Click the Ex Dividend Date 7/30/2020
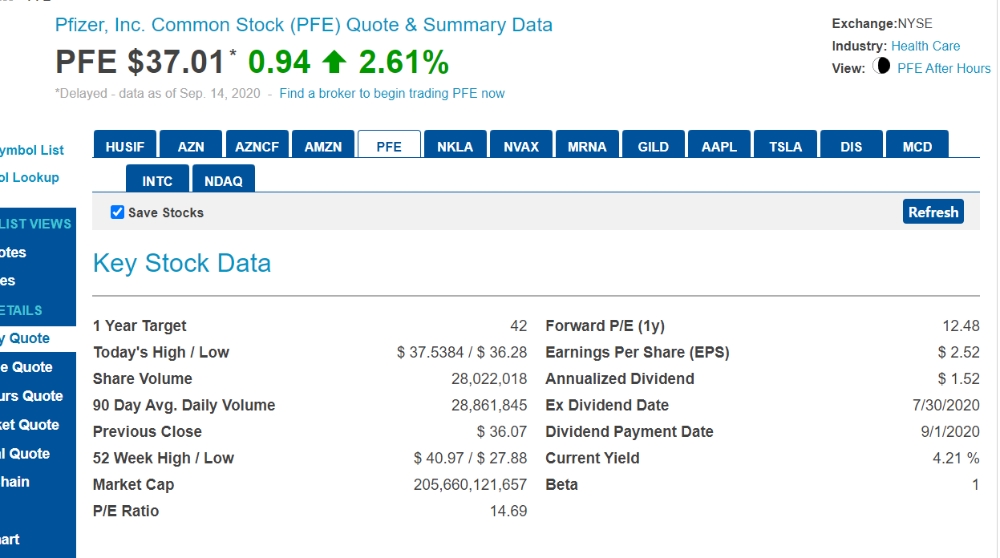 tap(946, 405)
